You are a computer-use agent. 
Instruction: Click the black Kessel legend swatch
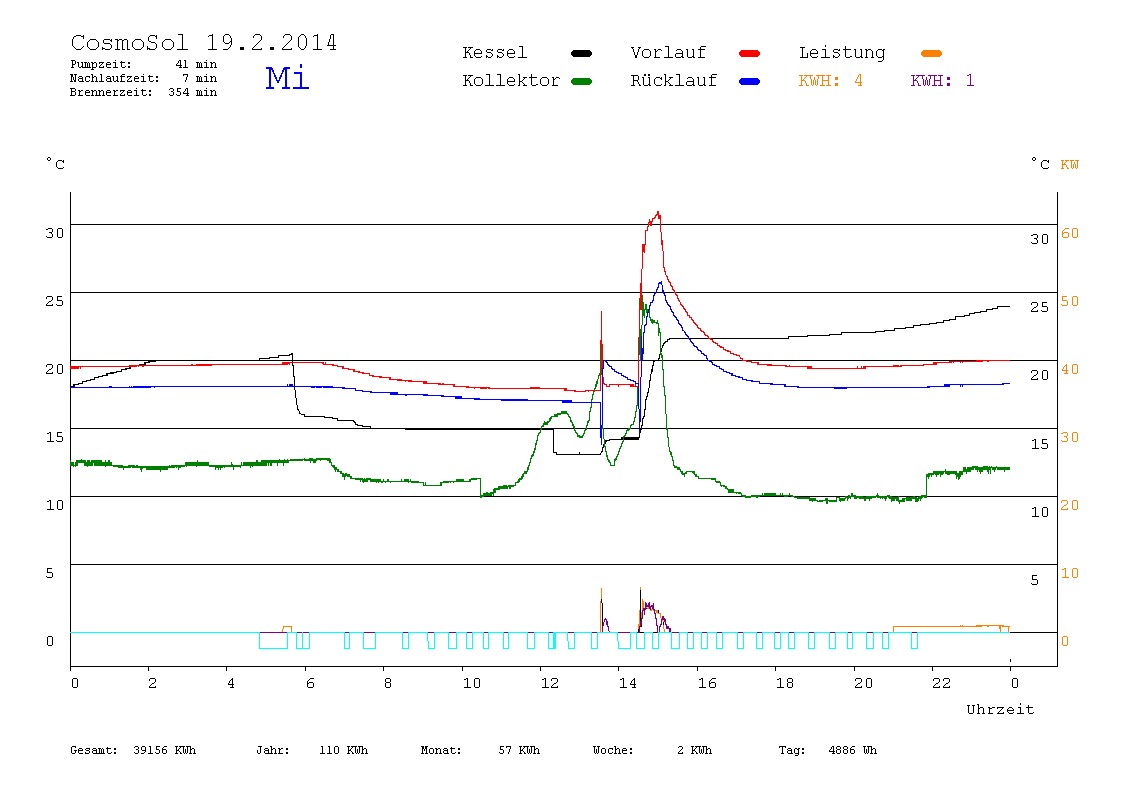581,53
